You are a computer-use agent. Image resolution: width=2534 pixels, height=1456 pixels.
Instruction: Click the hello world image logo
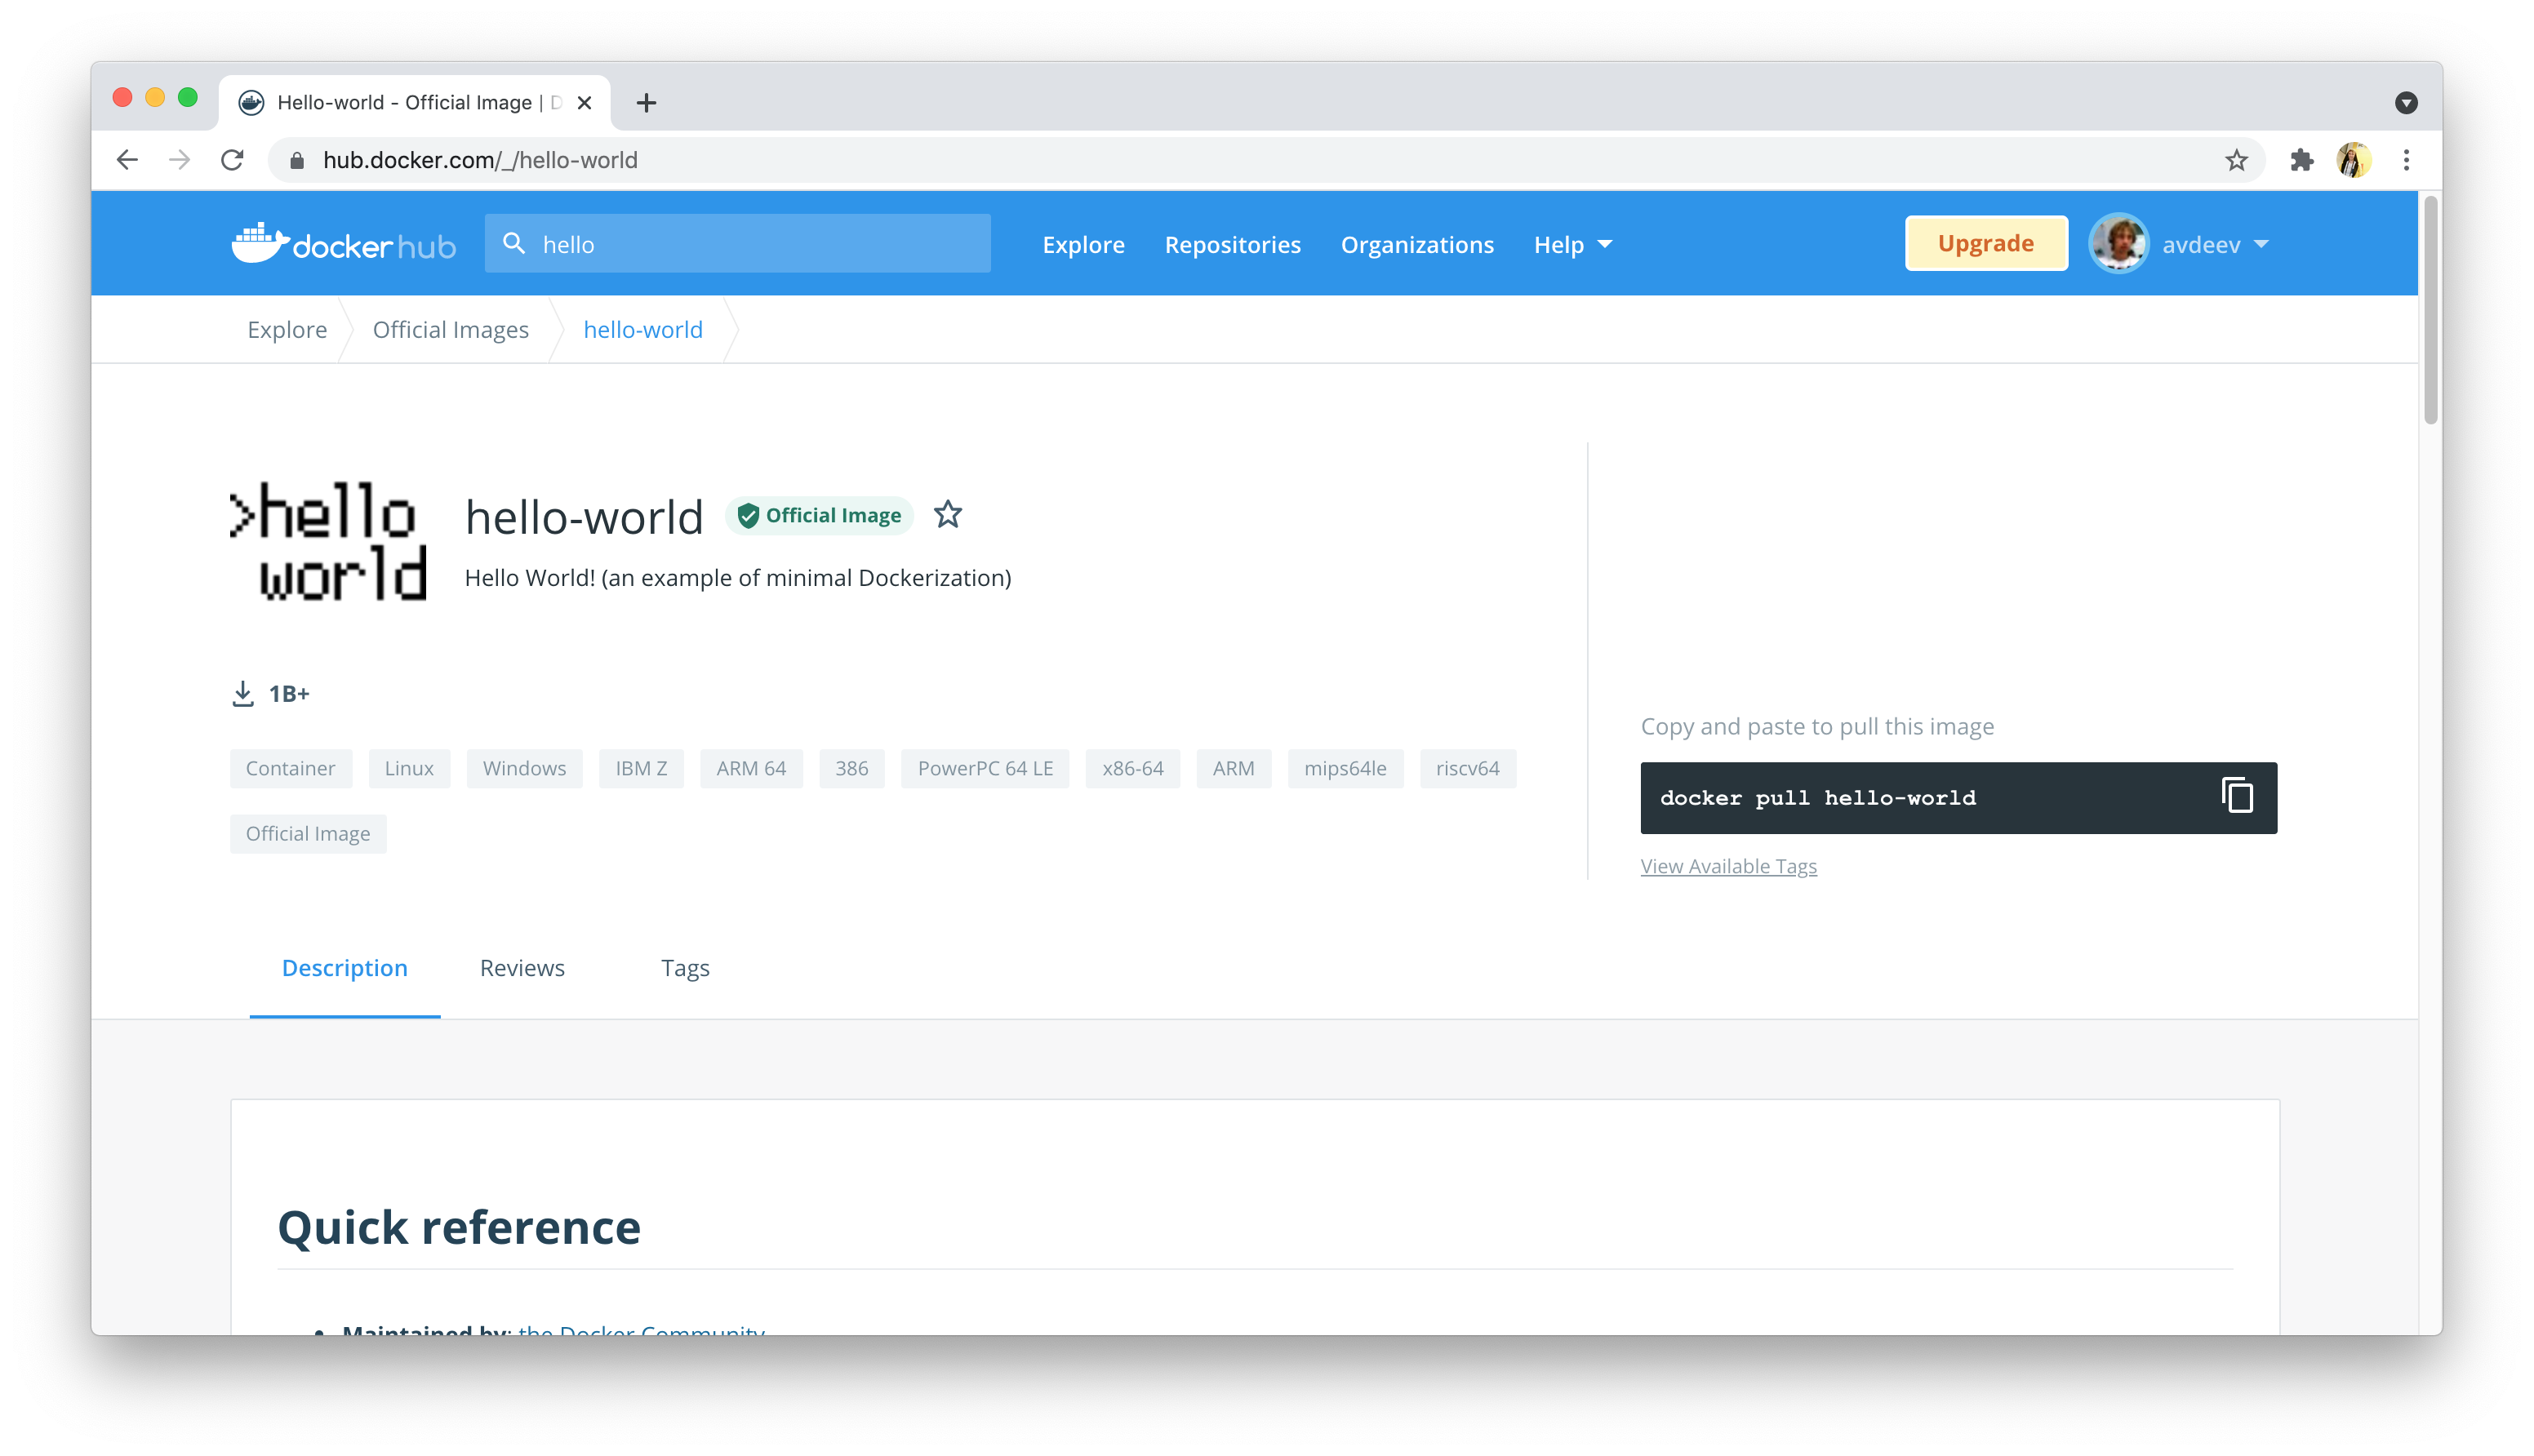point(329,541)
